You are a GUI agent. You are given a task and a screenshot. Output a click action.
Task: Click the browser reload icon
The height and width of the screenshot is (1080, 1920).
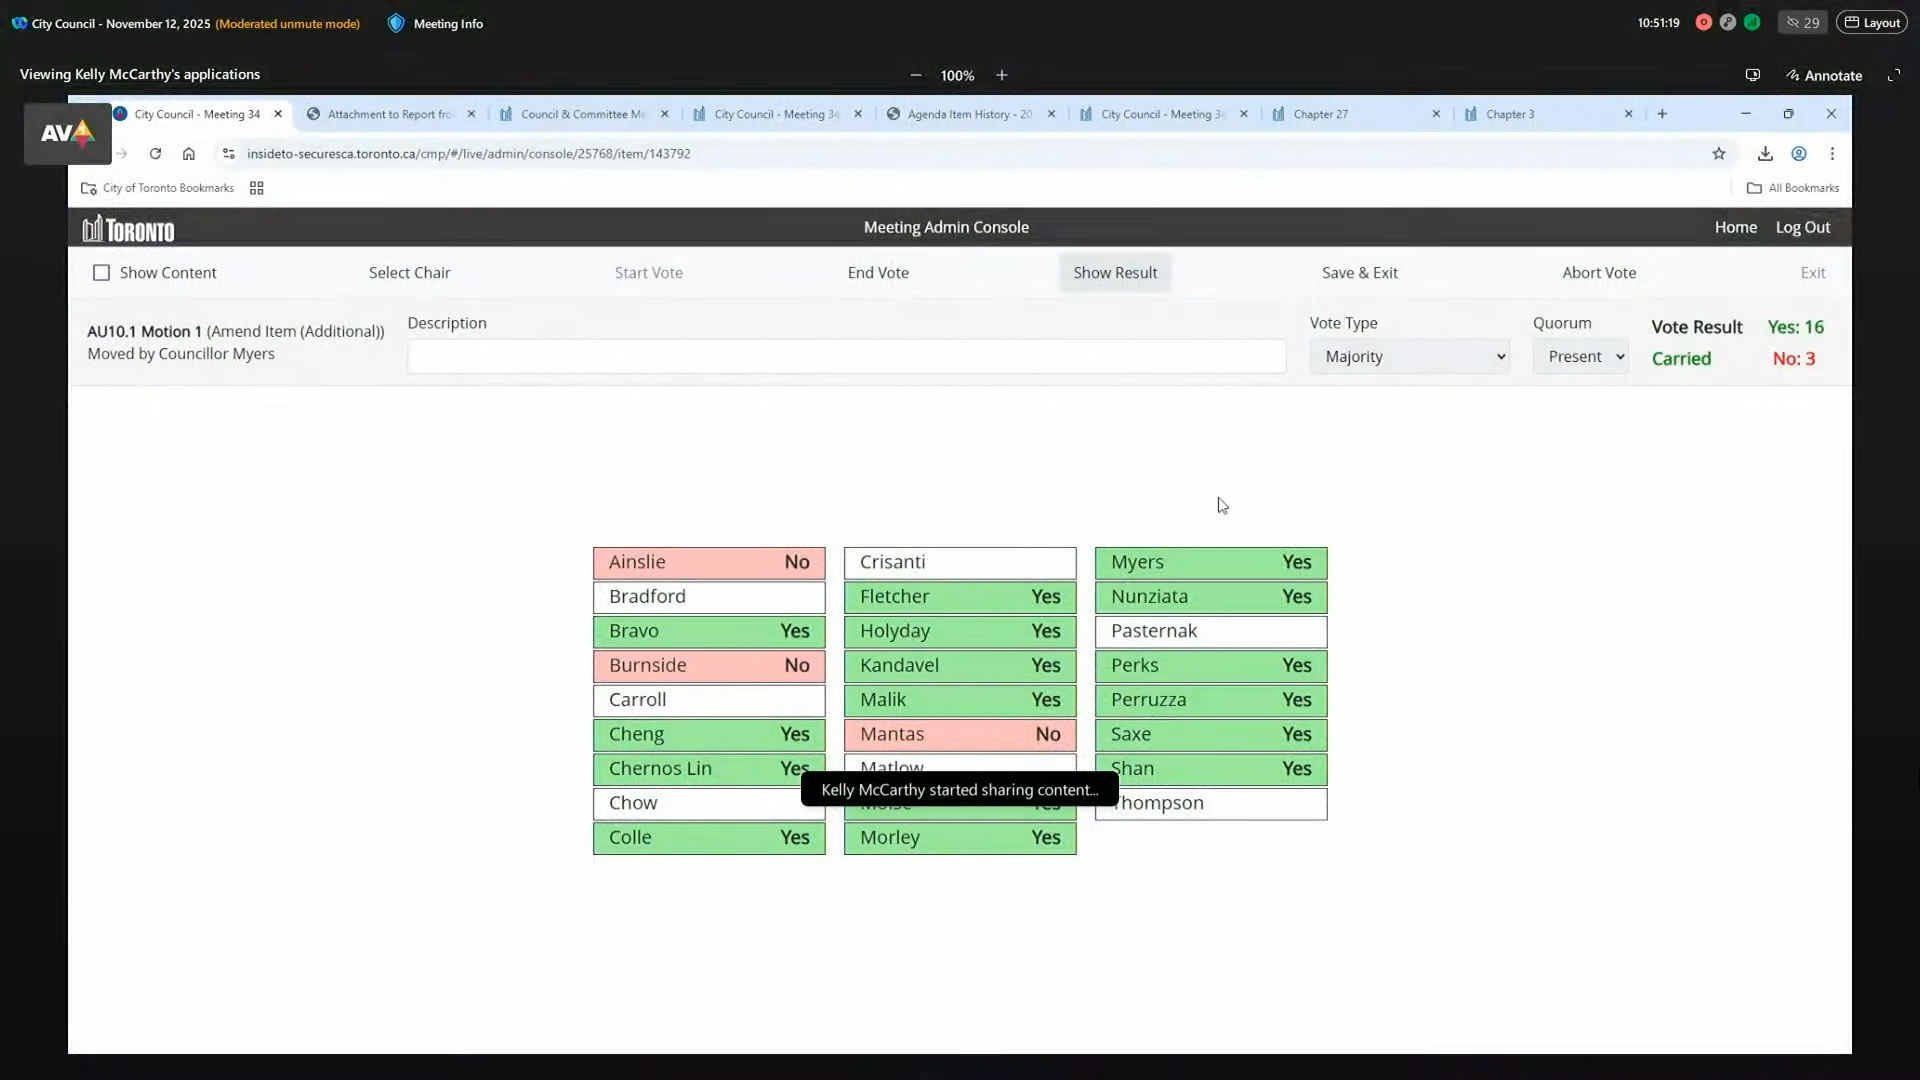tap(155, 154)
